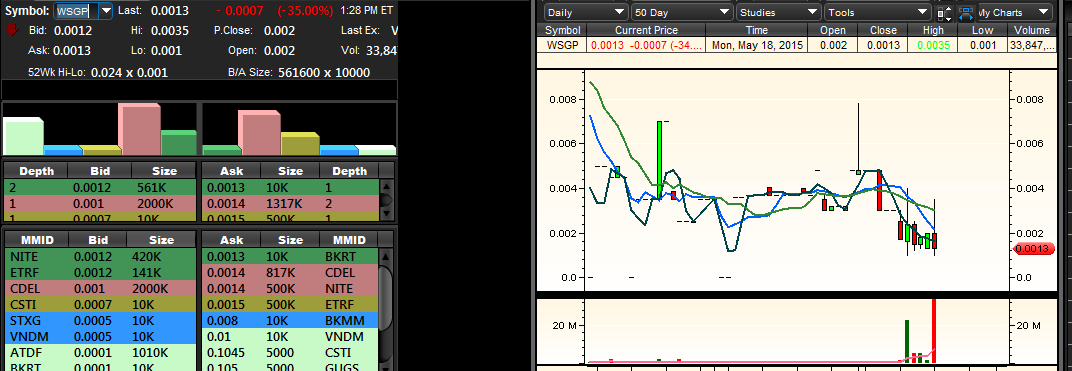Select the BKMM ask row 0.008

click(x=291, y=320)
